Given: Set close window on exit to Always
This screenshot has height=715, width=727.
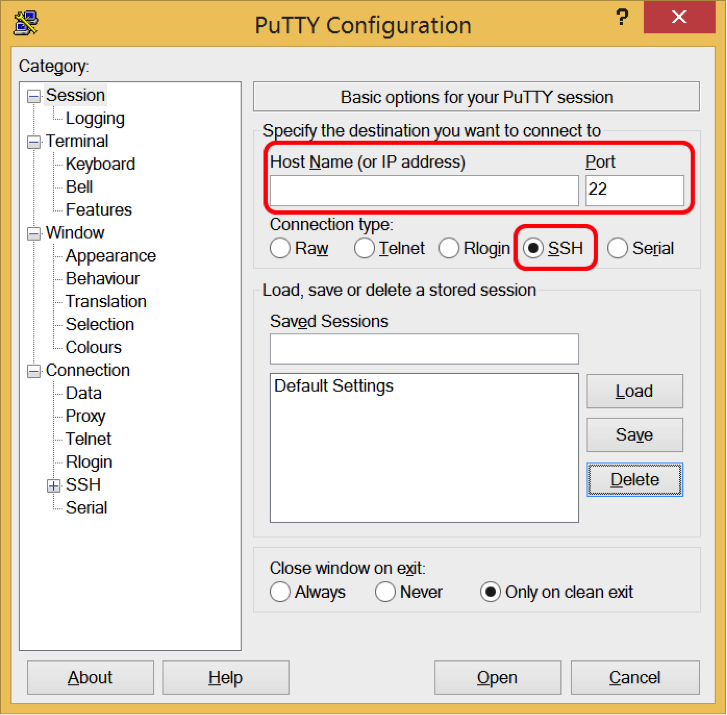Looking at the screenshot, I should (x=281, y=592).
